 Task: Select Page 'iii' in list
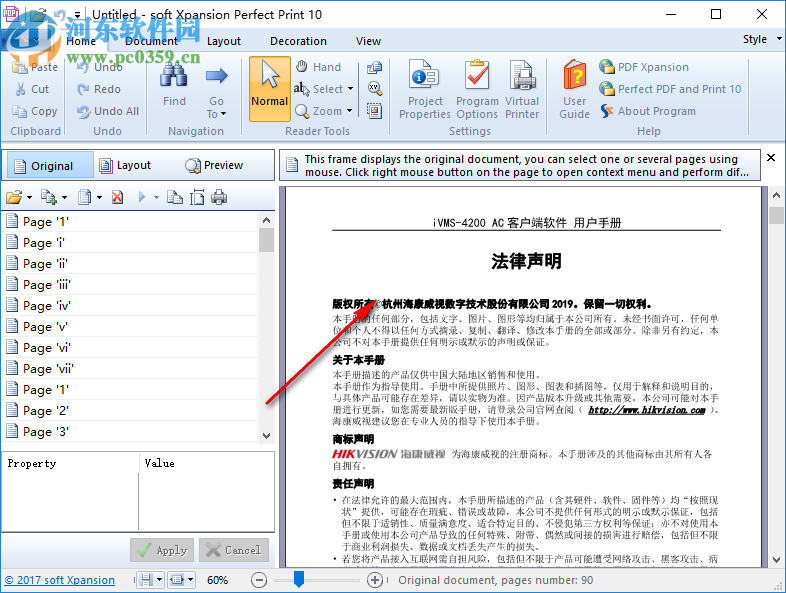(x=131, y=285)
